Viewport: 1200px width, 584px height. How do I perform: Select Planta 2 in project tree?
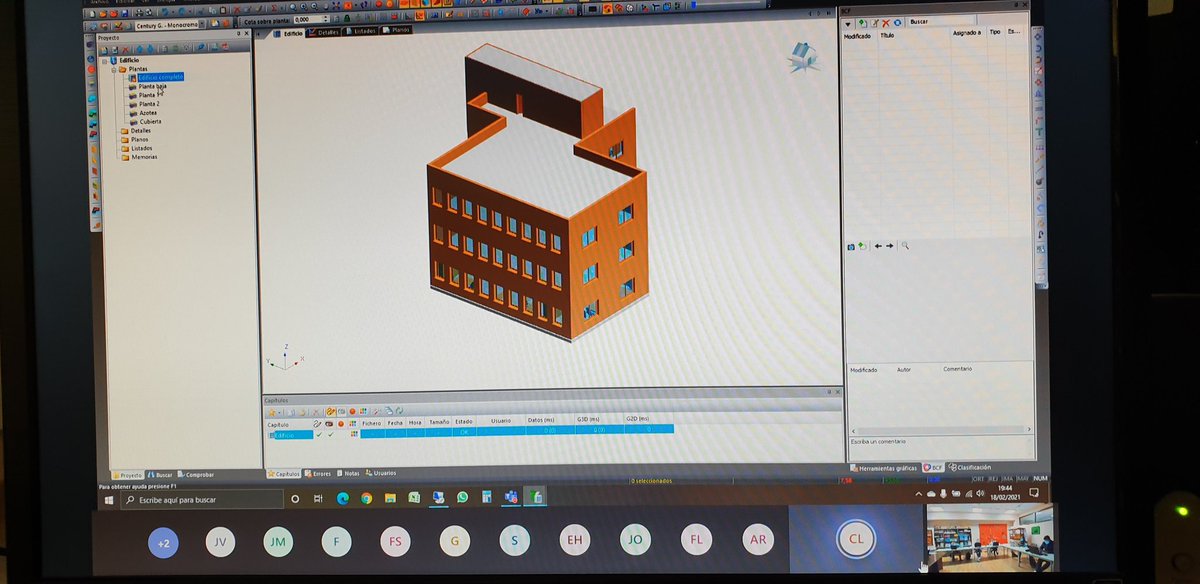pos(149,103)
